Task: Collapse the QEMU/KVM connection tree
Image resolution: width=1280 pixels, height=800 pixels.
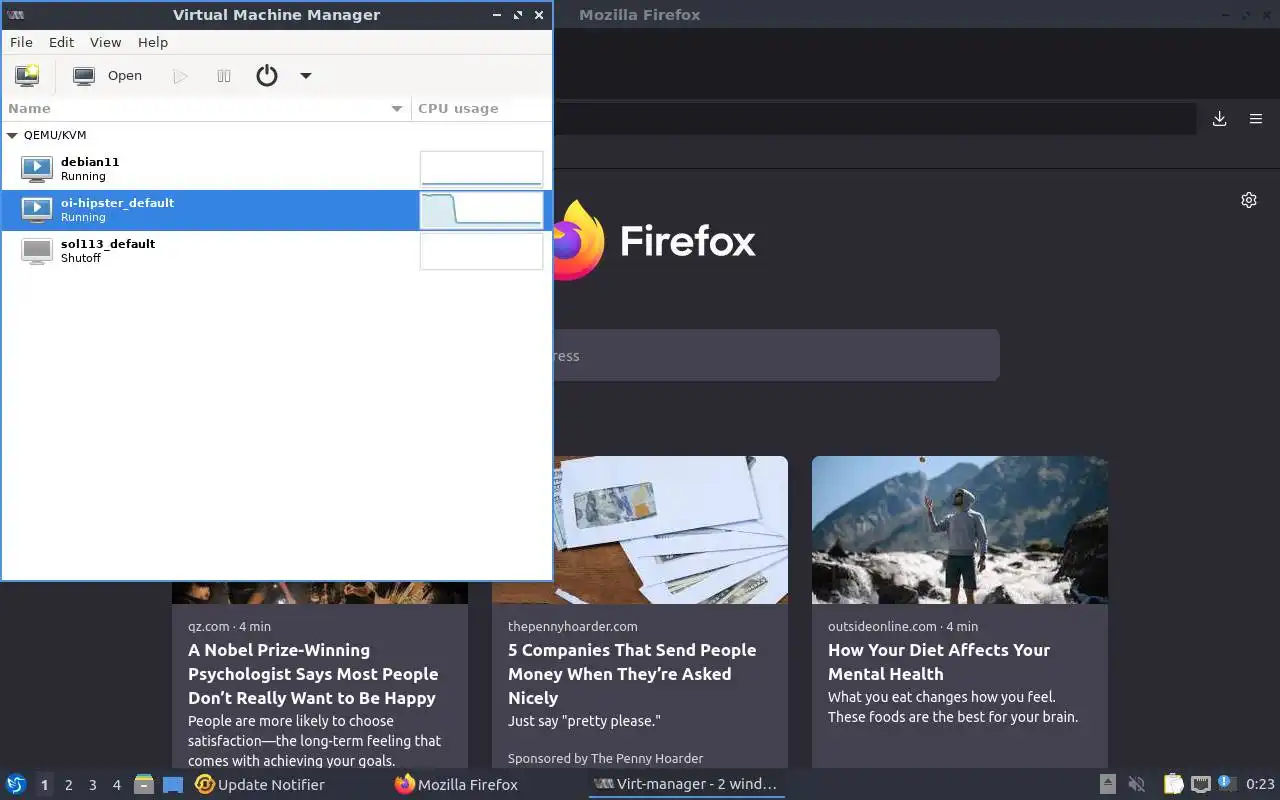Action: 12,135
